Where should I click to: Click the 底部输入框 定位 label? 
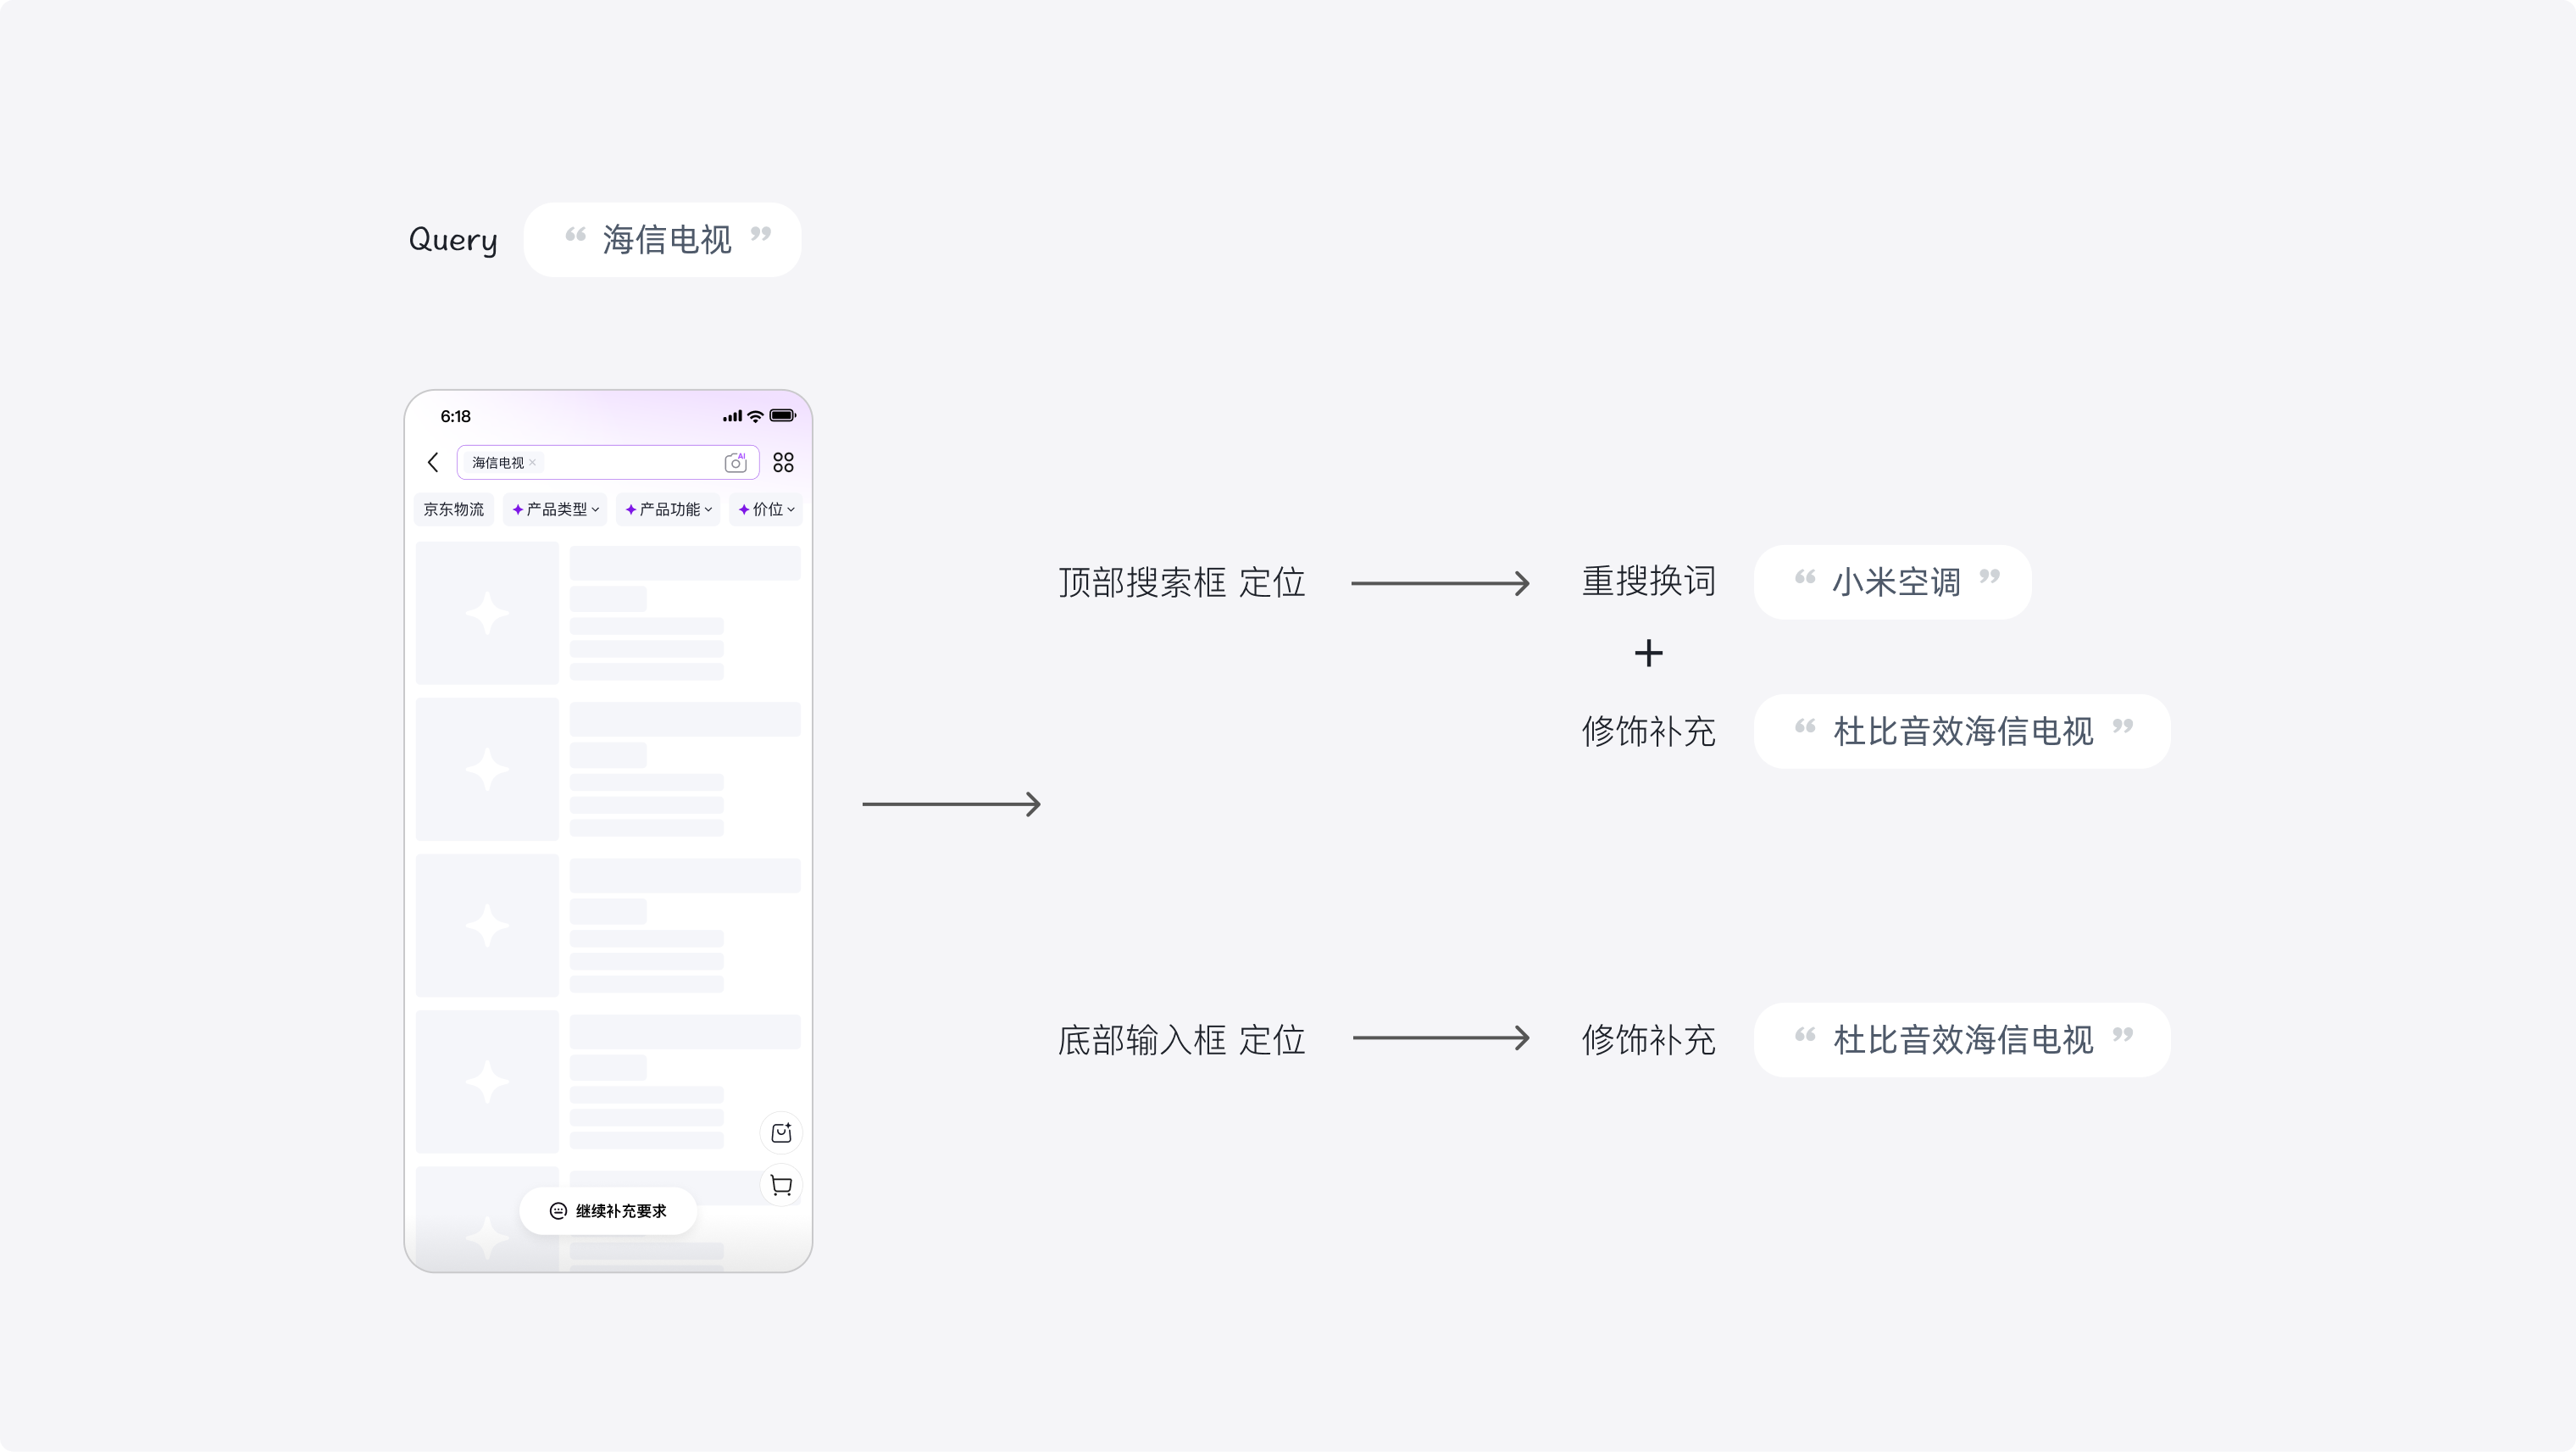pyautogui.click(x=1182, y=1040)
